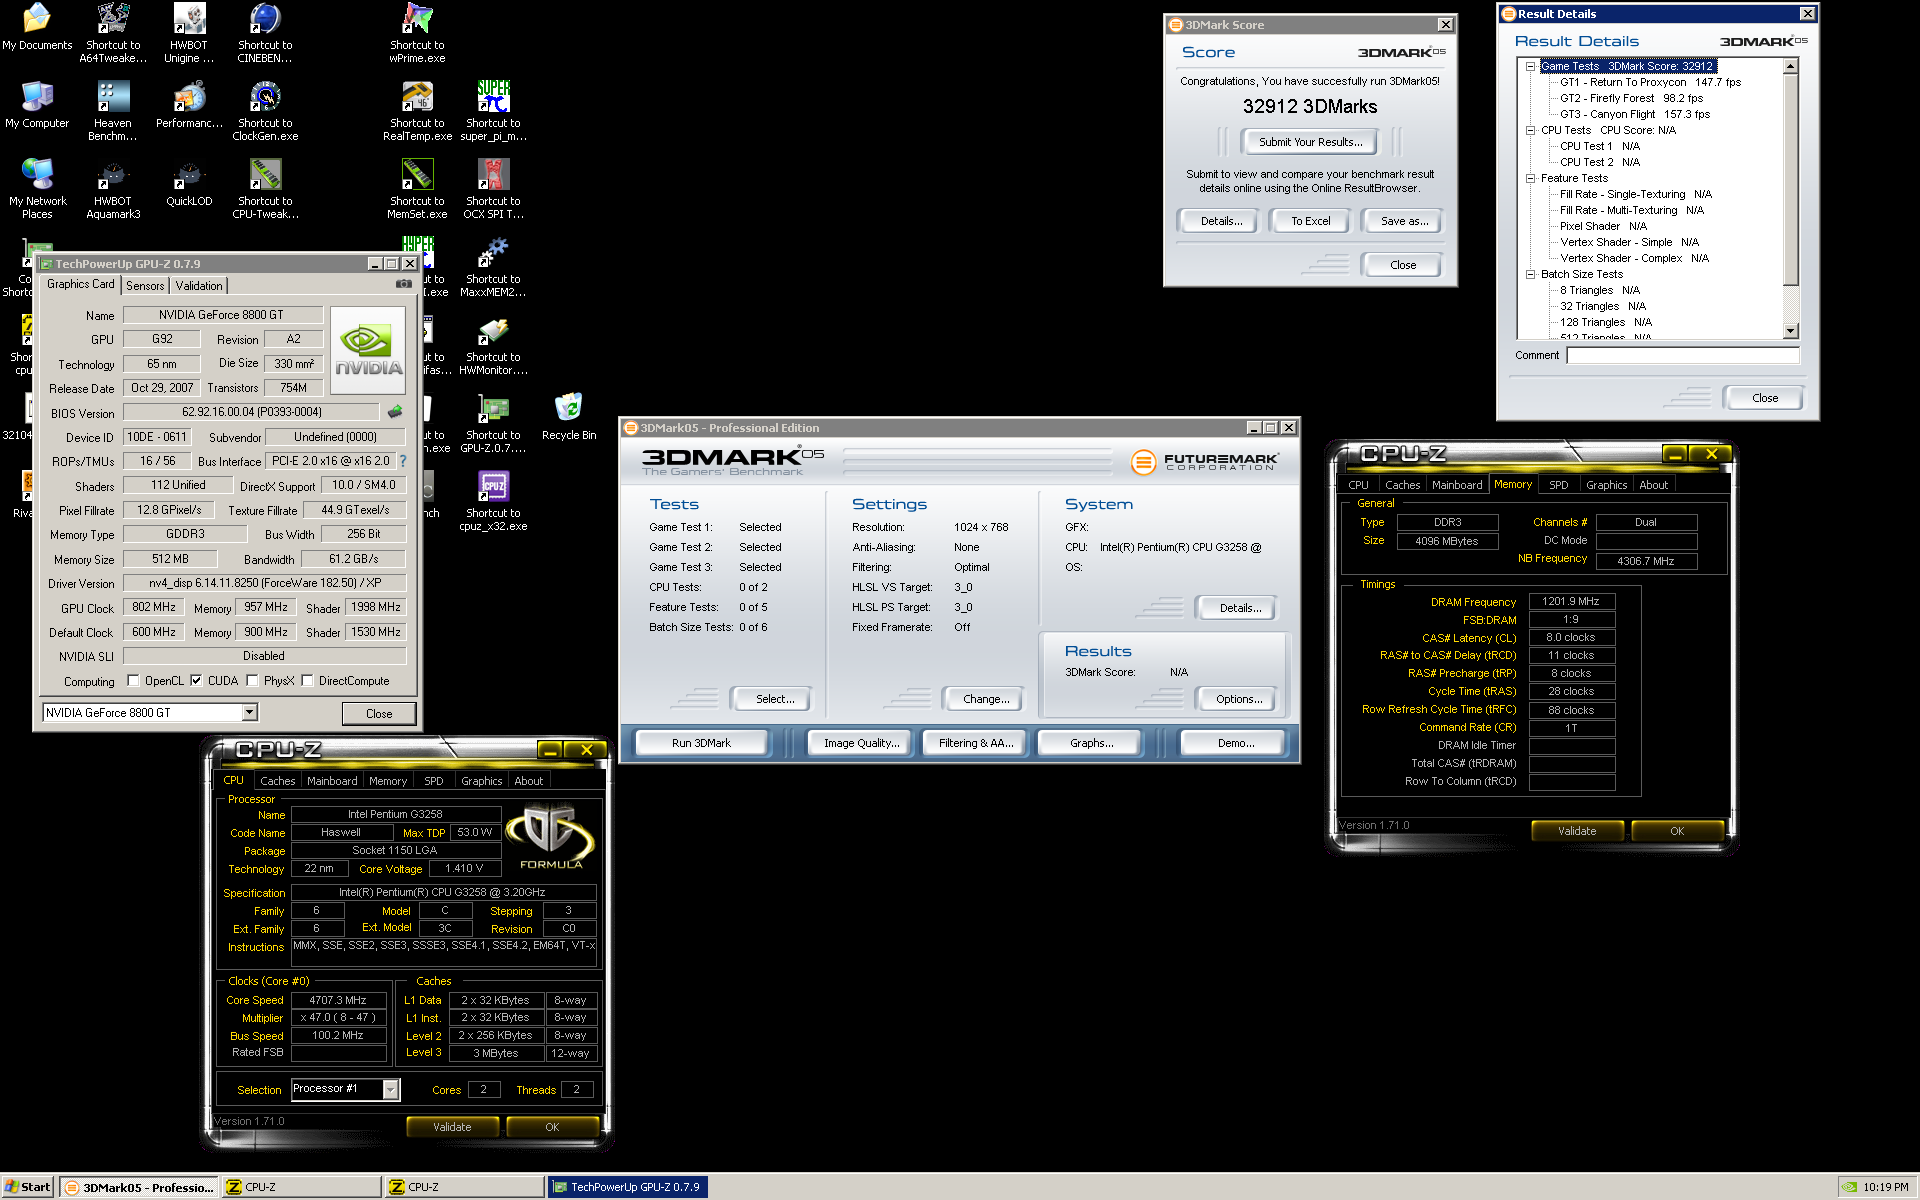Collapse Batch Size Tests tree node
Screen dimensions: 1920x1200
pyautogui.click(x=1530, y=274)
